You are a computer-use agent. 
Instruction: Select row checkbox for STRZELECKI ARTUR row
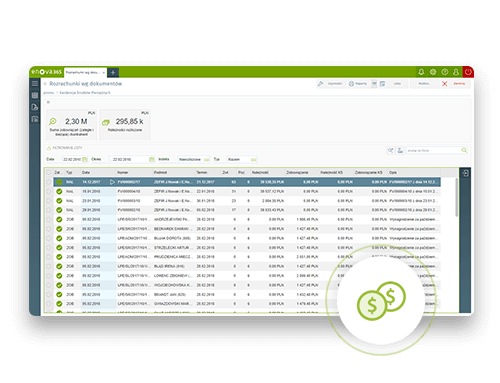point(49,248)
